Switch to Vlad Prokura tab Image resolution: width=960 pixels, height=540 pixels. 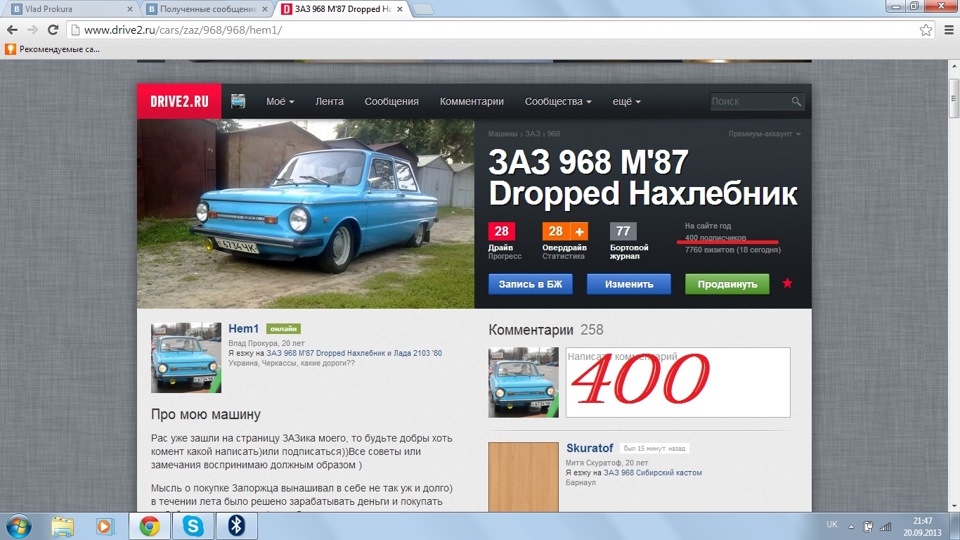pyautogui.click(x=69, y=9)
